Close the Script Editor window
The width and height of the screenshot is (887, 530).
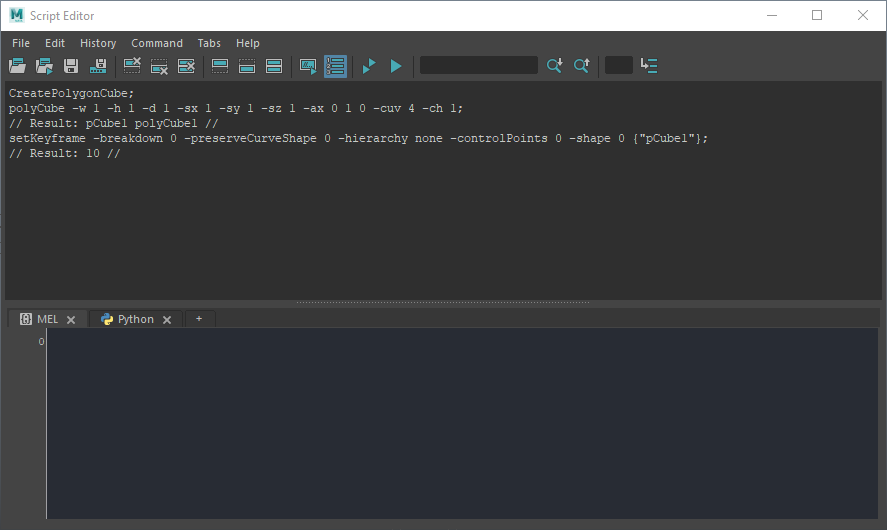point(863,15)
